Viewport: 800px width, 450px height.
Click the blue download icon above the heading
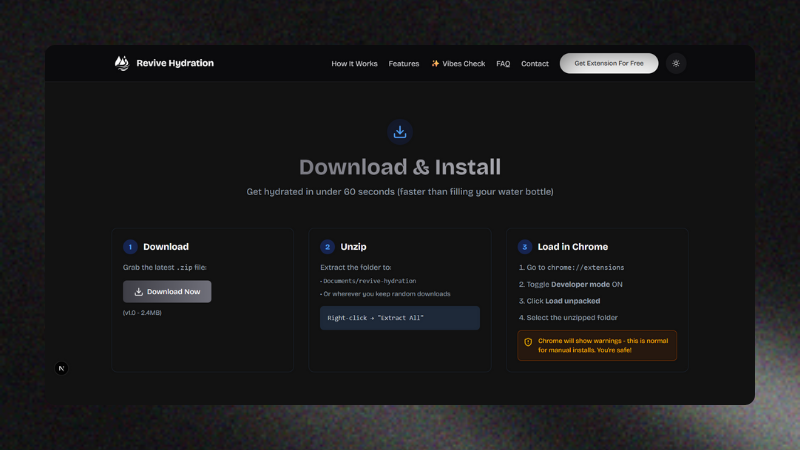pos(400,132)
